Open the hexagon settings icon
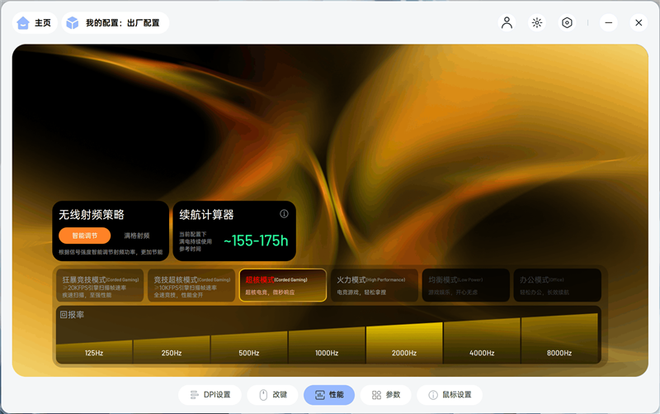660x414 pixels. click(567, 23)
